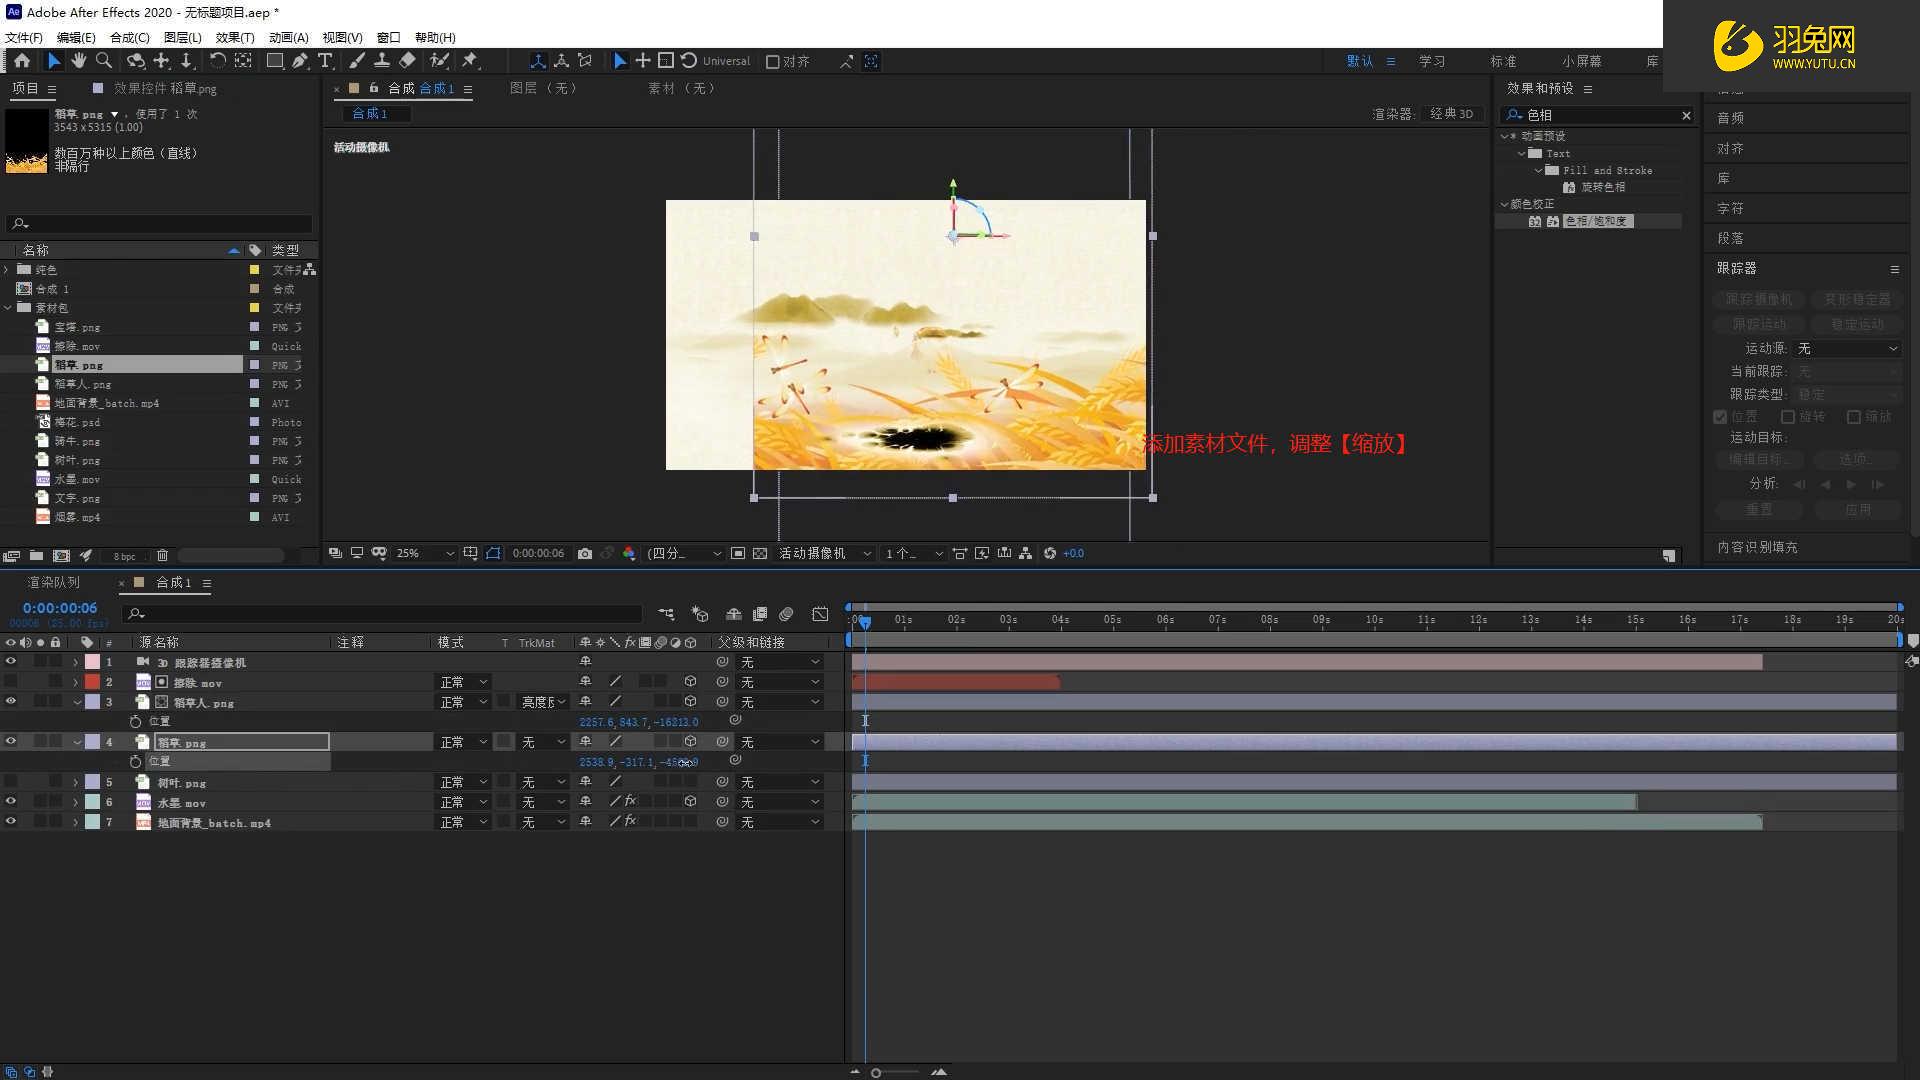Image resolution: width=1920 pixels, height=1080 pixels.
Task: Select the Home icon in toolbar
Action: tap(22, 61)
